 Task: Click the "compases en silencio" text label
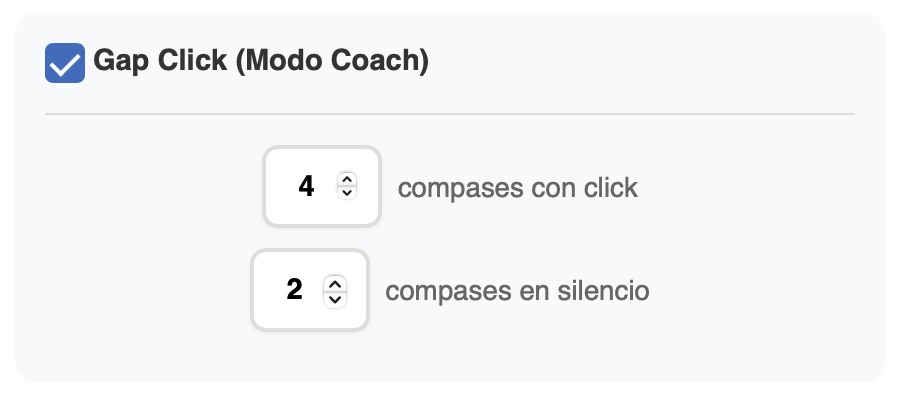[x=517, y=291]
